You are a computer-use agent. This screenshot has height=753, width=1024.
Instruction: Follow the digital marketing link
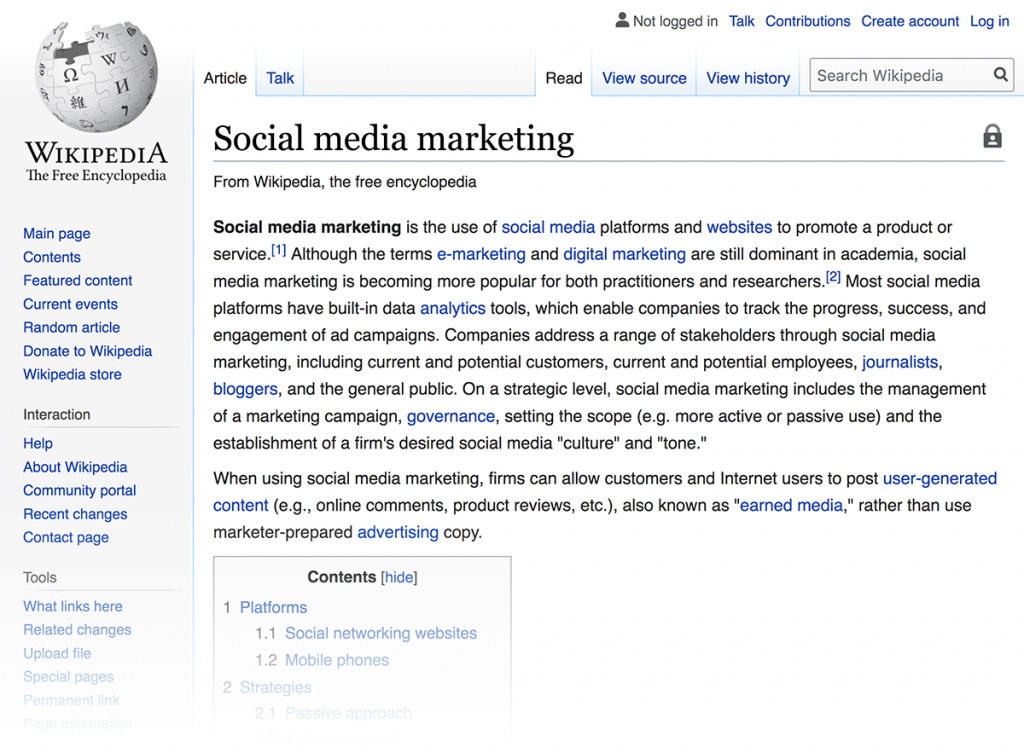click(x=624, y=254)
